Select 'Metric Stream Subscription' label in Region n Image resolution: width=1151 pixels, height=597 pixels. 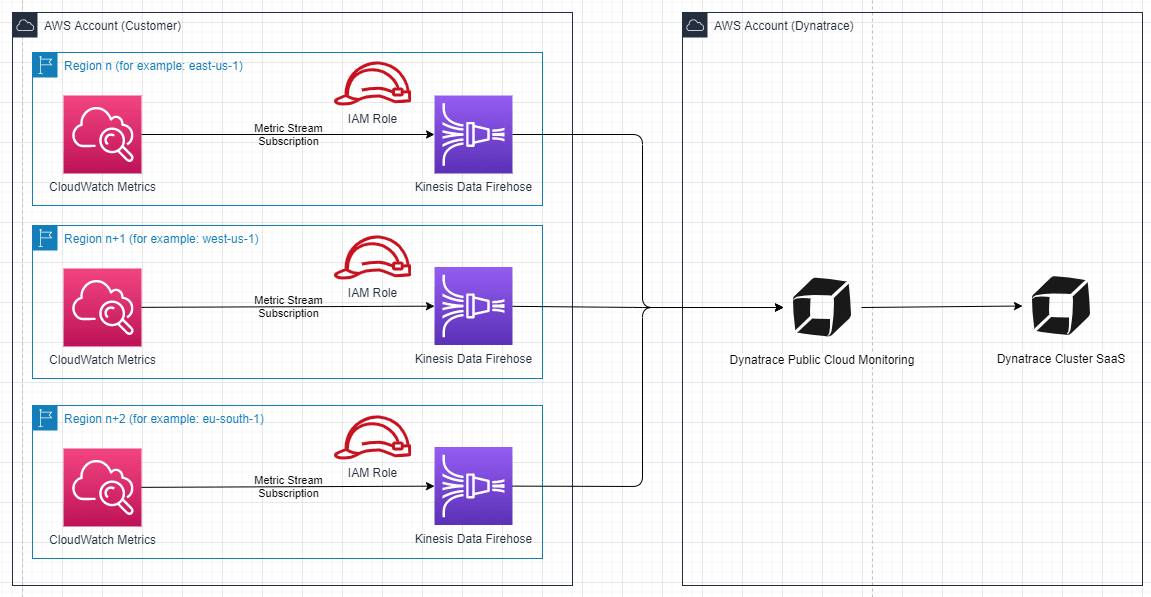[288, 134]
